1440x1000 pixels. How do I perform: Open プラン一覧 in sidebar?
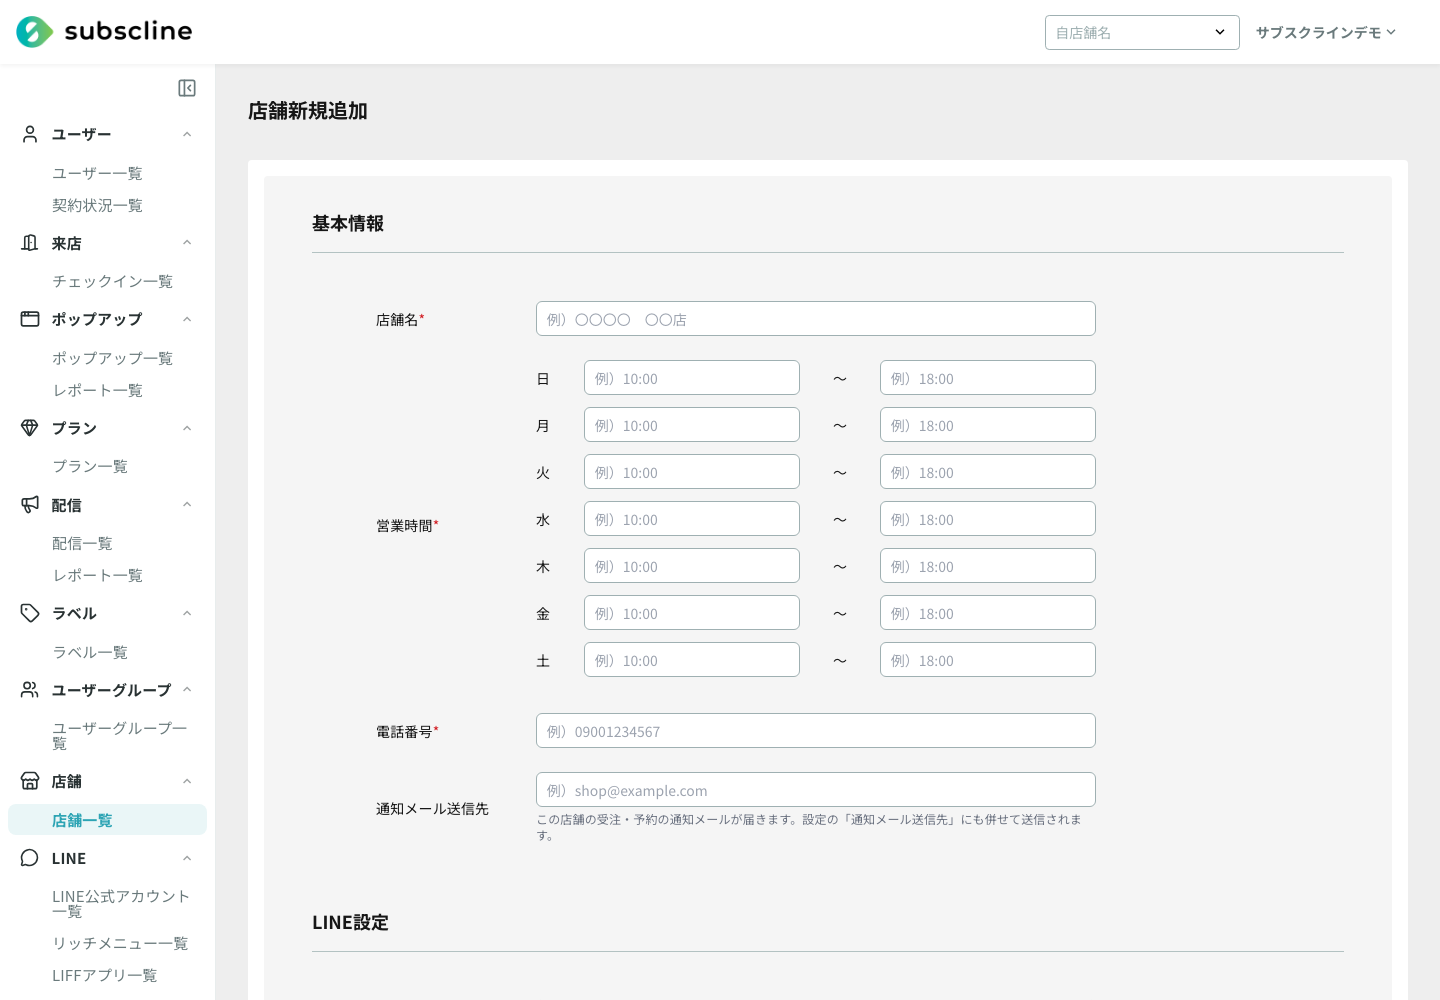(x=90, y=466)
